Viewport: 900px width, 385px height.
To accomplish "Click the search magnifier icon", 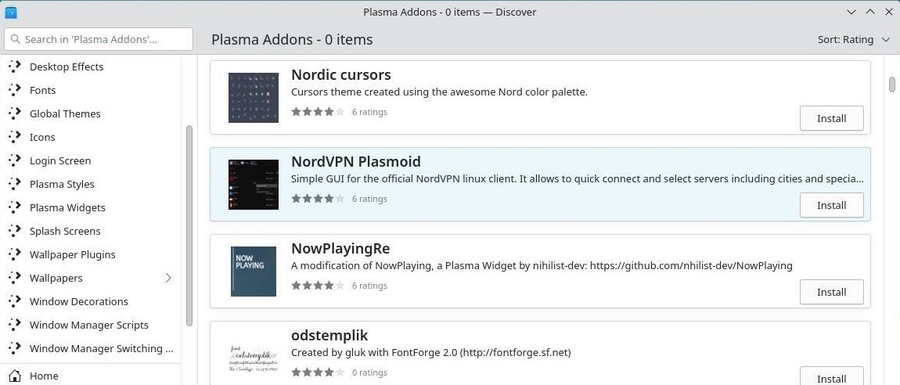I will [x=15, y=40].
